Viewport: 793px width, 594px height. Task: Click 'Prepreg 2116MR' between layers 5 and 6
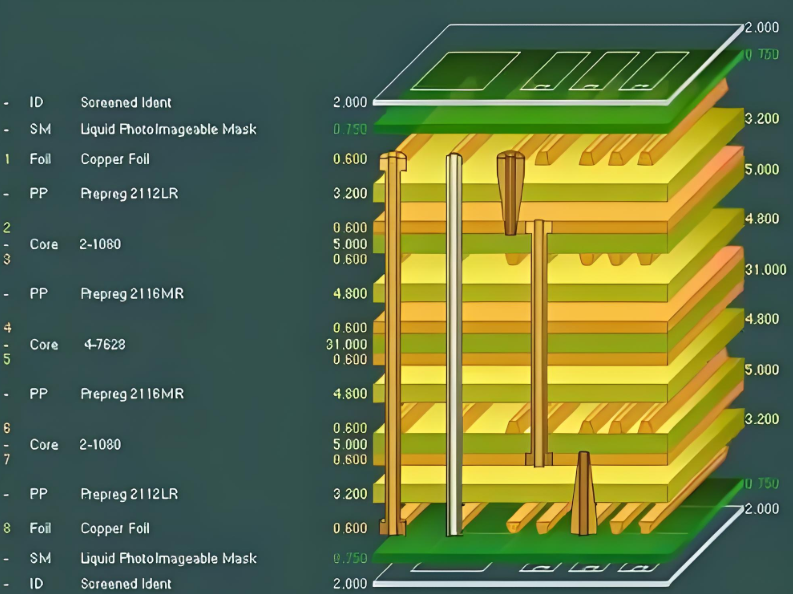[x=132, y=394]
